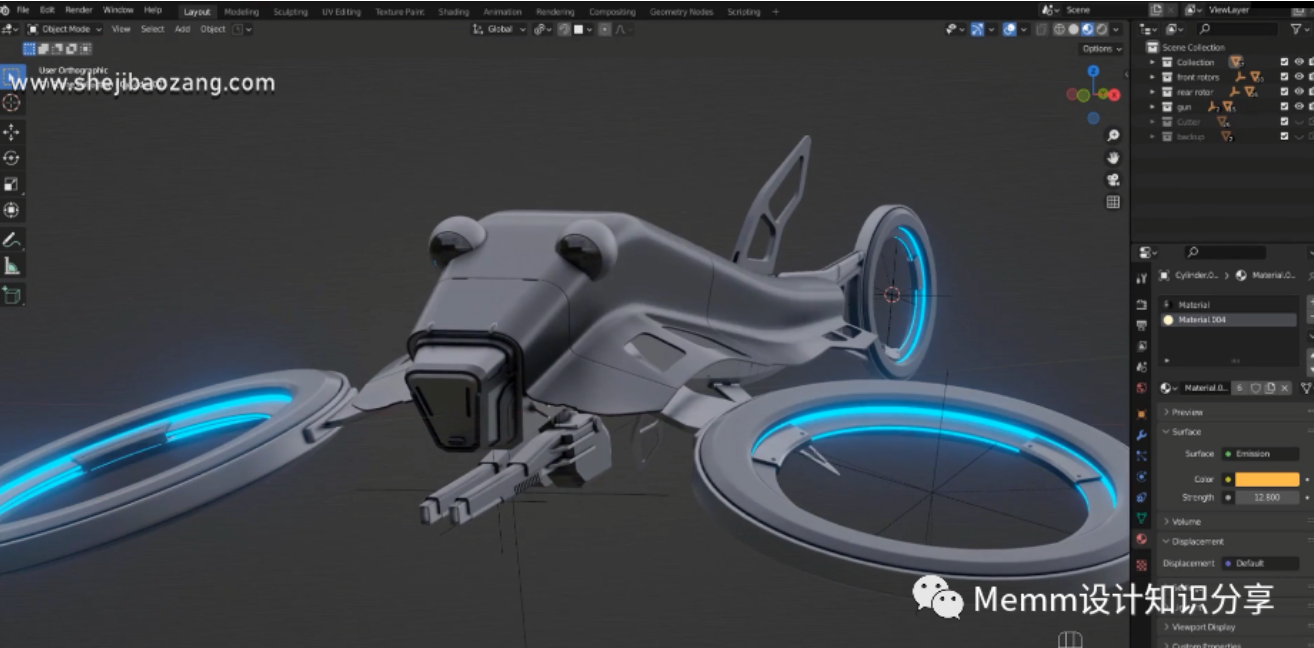1314x648 pixels.
Task: Click the outliner filter funnel icon
Action: click(x=1296, y=29)
